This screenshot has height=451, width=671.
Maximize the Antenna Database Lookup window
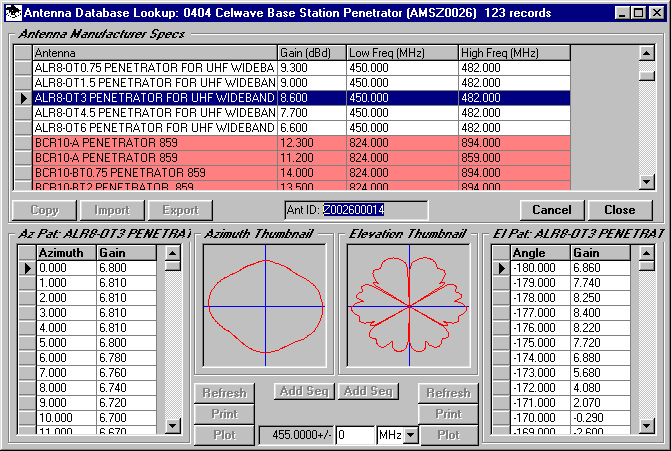639,13
